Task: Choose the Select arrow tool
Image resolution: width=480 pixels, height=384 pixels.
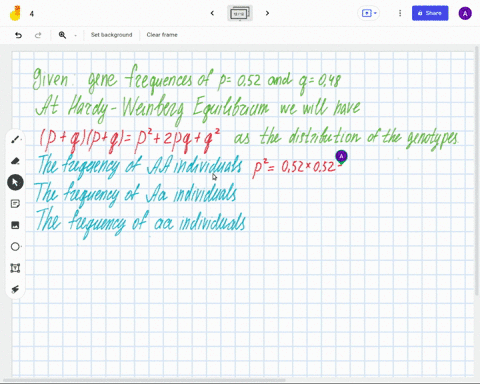Action: pos(15,182)
